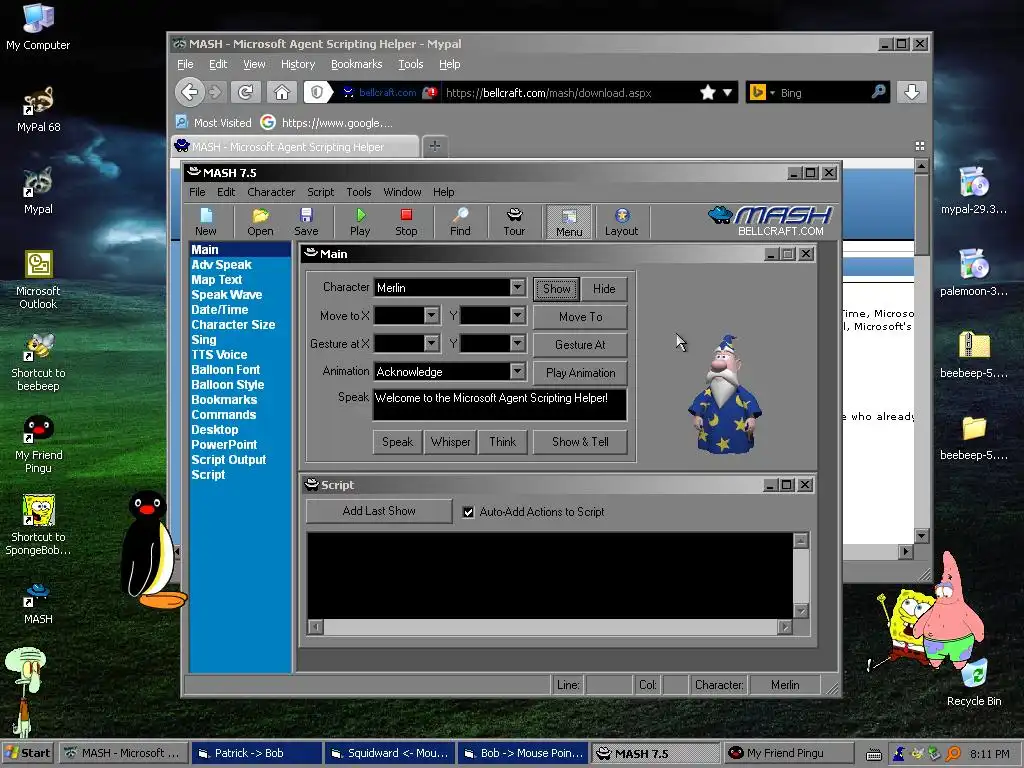Select PowerPoint in the sidebar
The height and width of the screenshot is (768, 1024).
(x=224, y=445)
